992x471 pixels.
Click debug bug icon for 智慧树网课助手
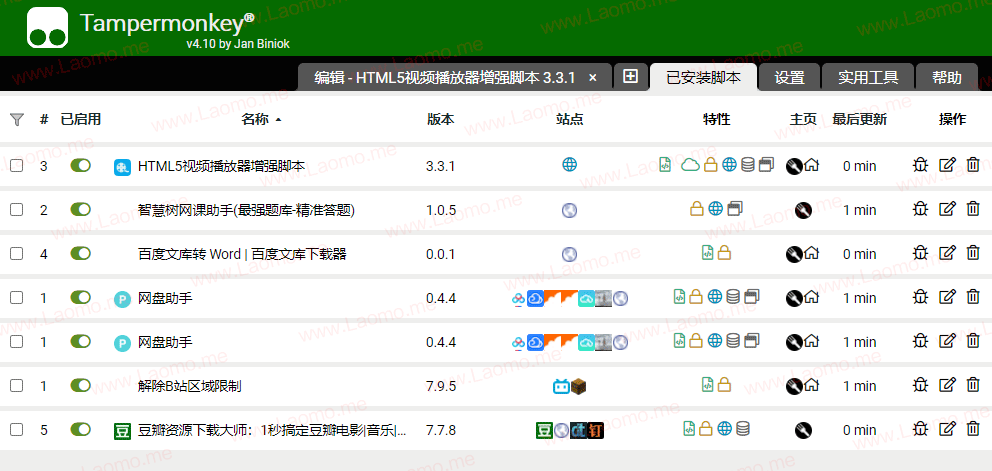[920, 209]
